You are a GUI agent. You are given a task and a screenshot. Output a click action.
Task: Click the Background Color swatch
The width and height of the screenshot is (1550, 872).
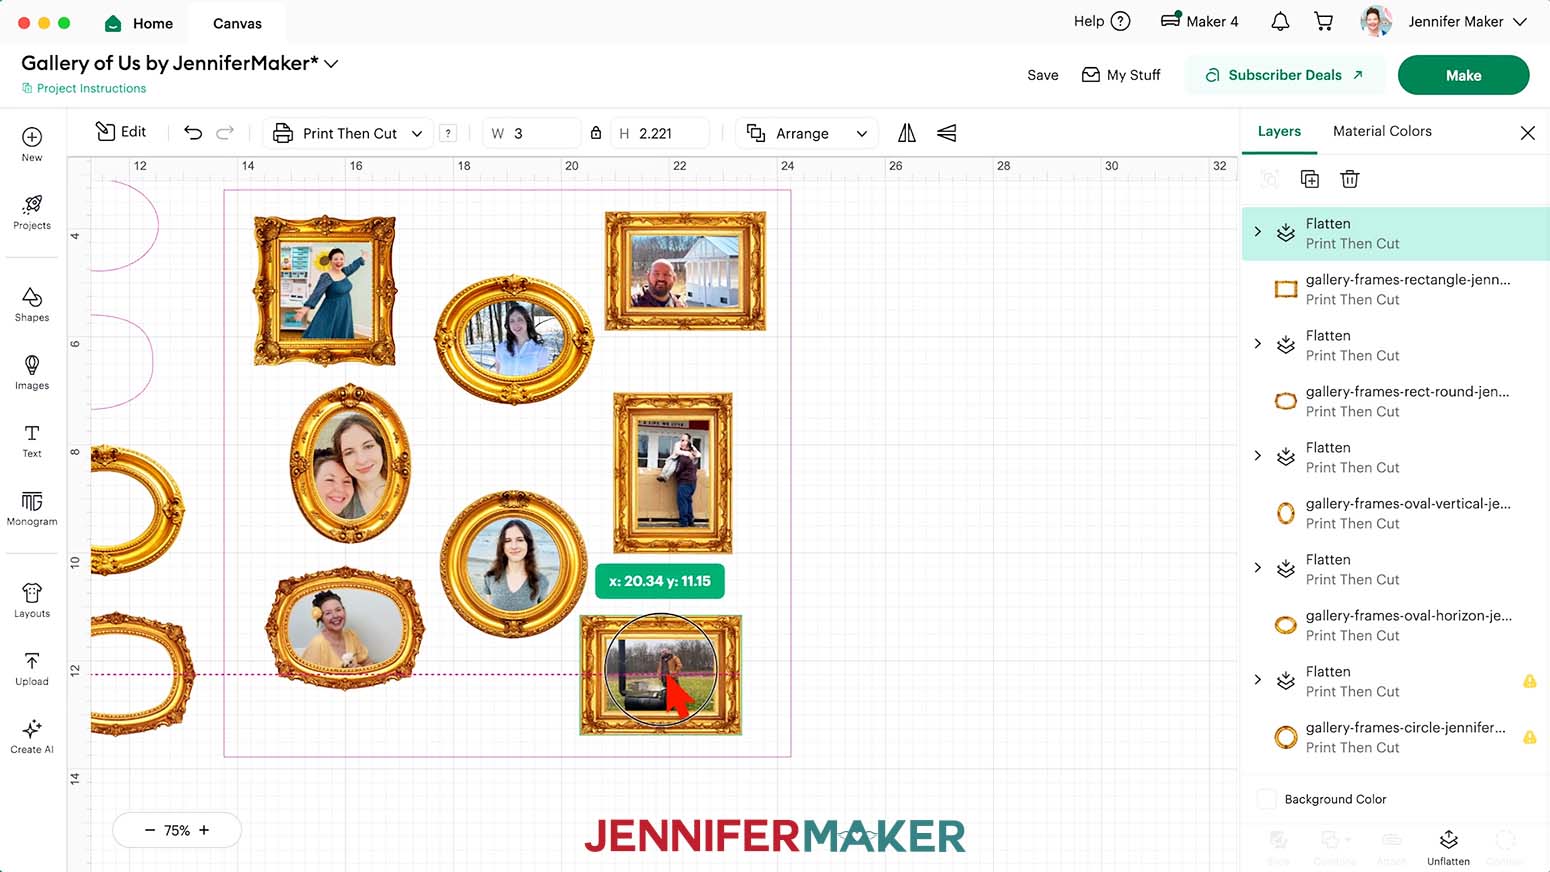(x=1266, y=799)
